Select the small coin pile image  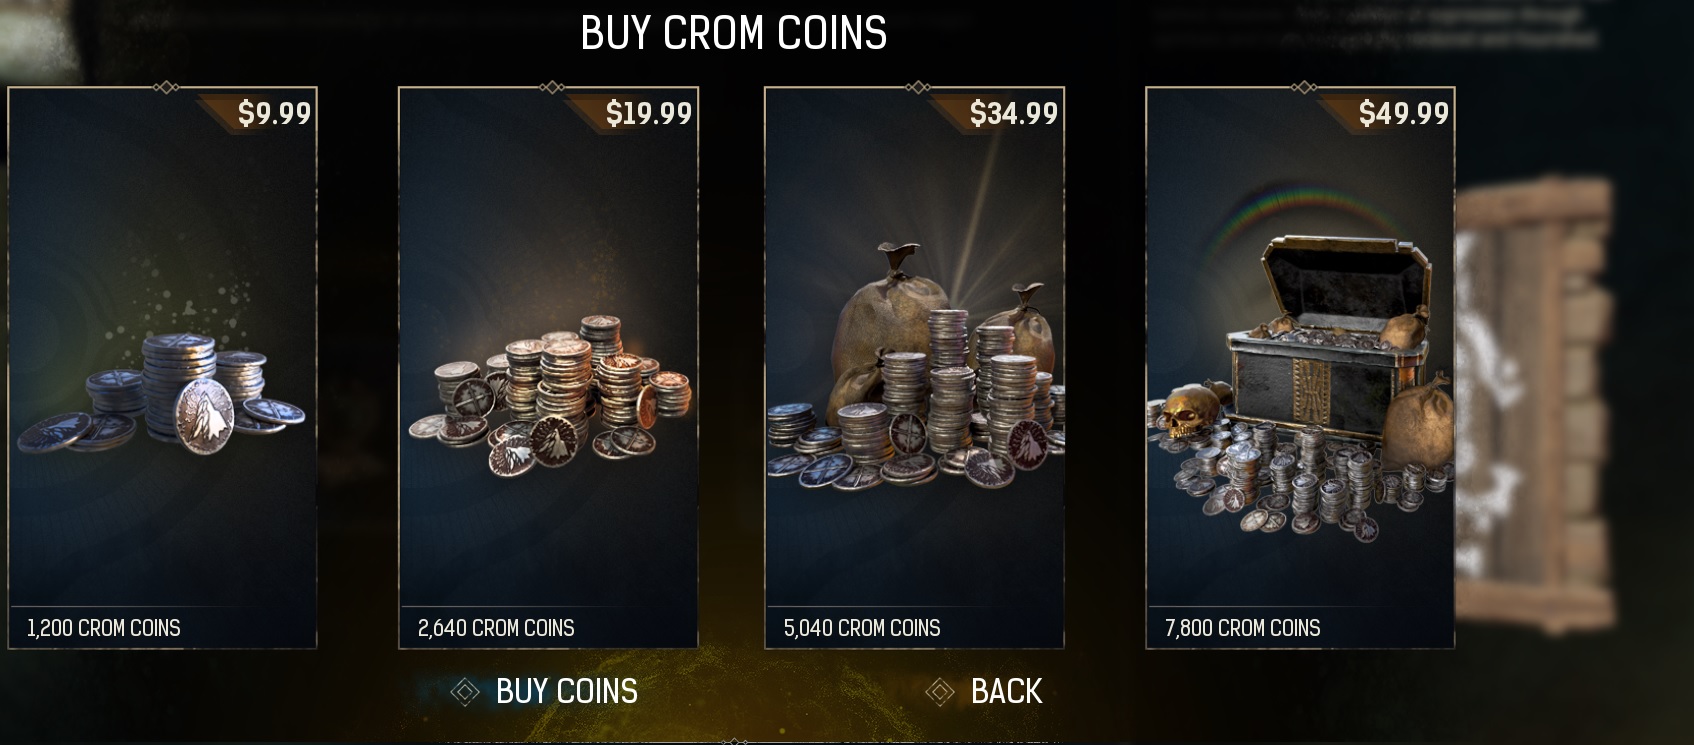click(x=160, y=393)
